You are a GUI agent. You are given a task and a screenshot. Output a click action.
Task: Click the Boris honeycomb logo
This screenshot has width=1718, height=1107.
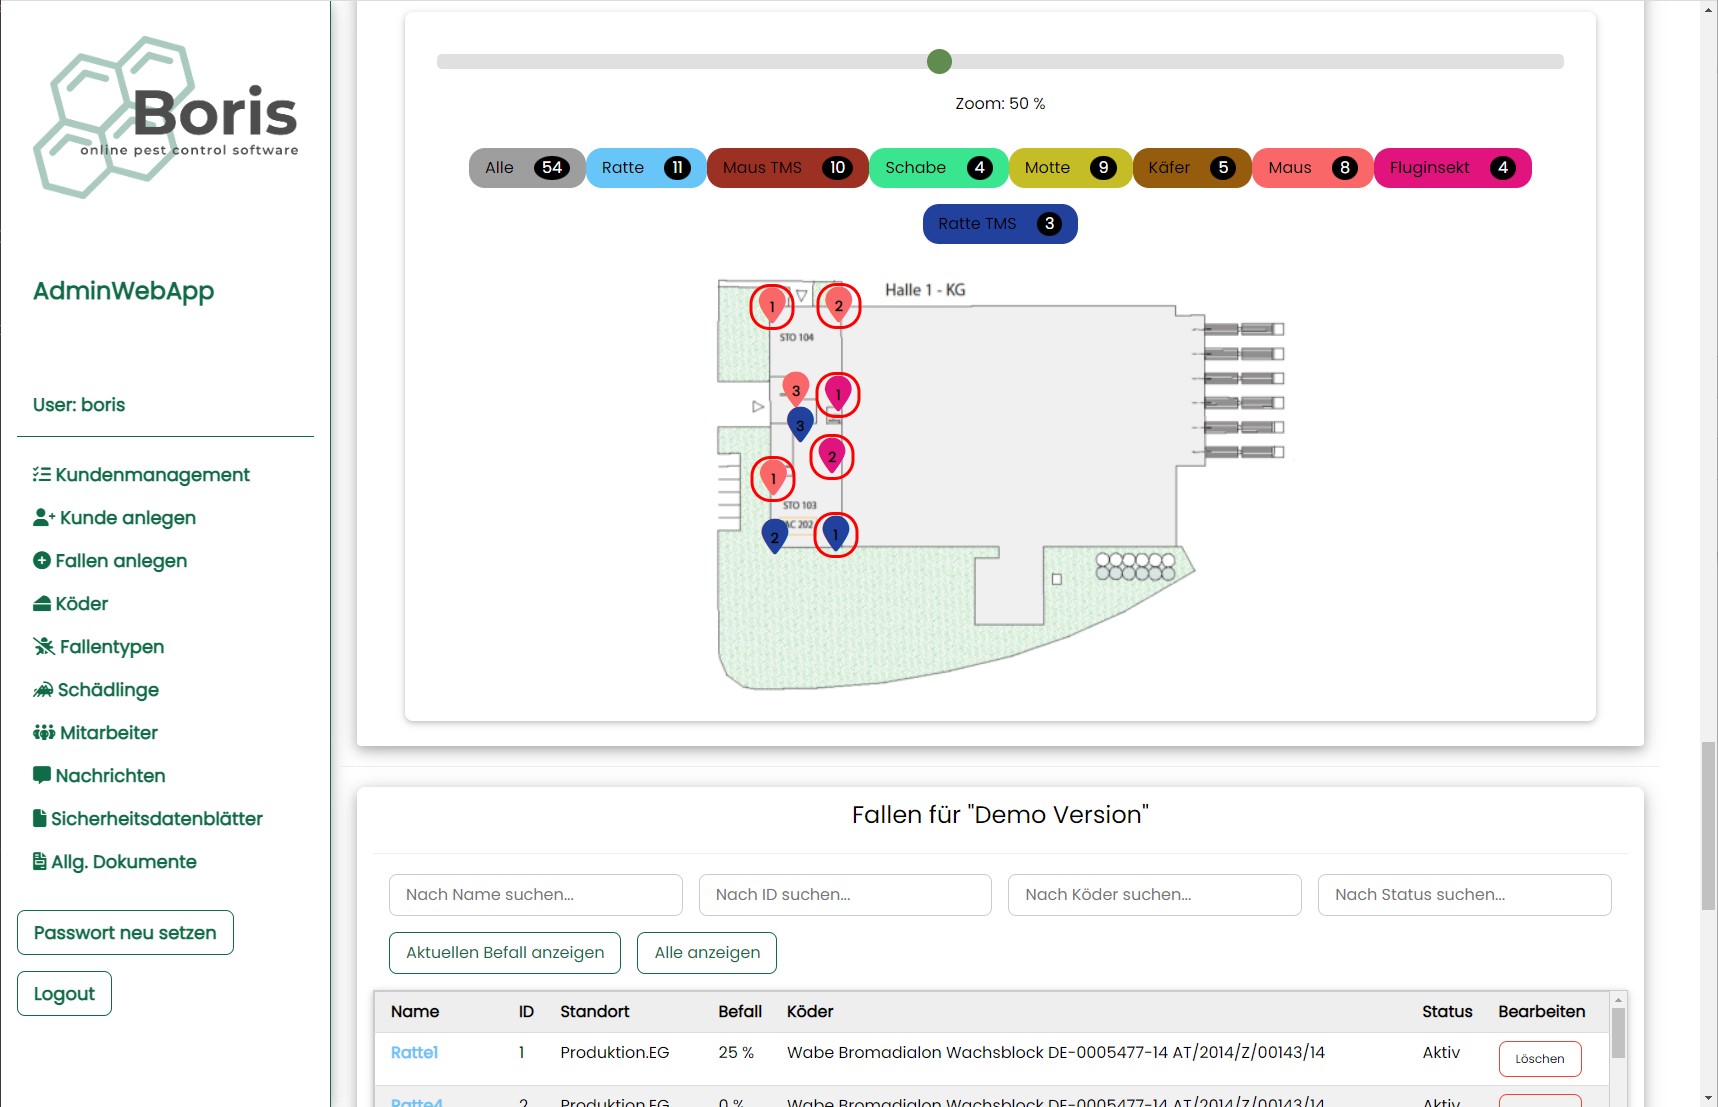(166, 117)
